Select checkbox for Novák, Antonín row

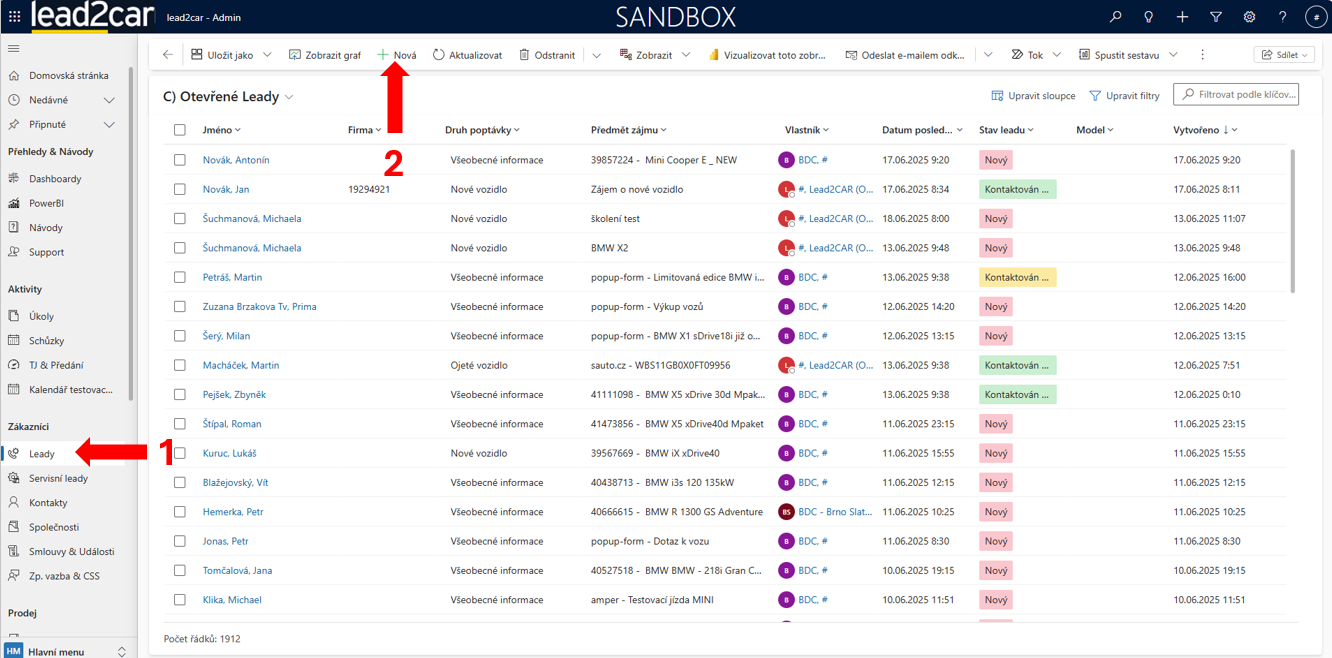180,160
